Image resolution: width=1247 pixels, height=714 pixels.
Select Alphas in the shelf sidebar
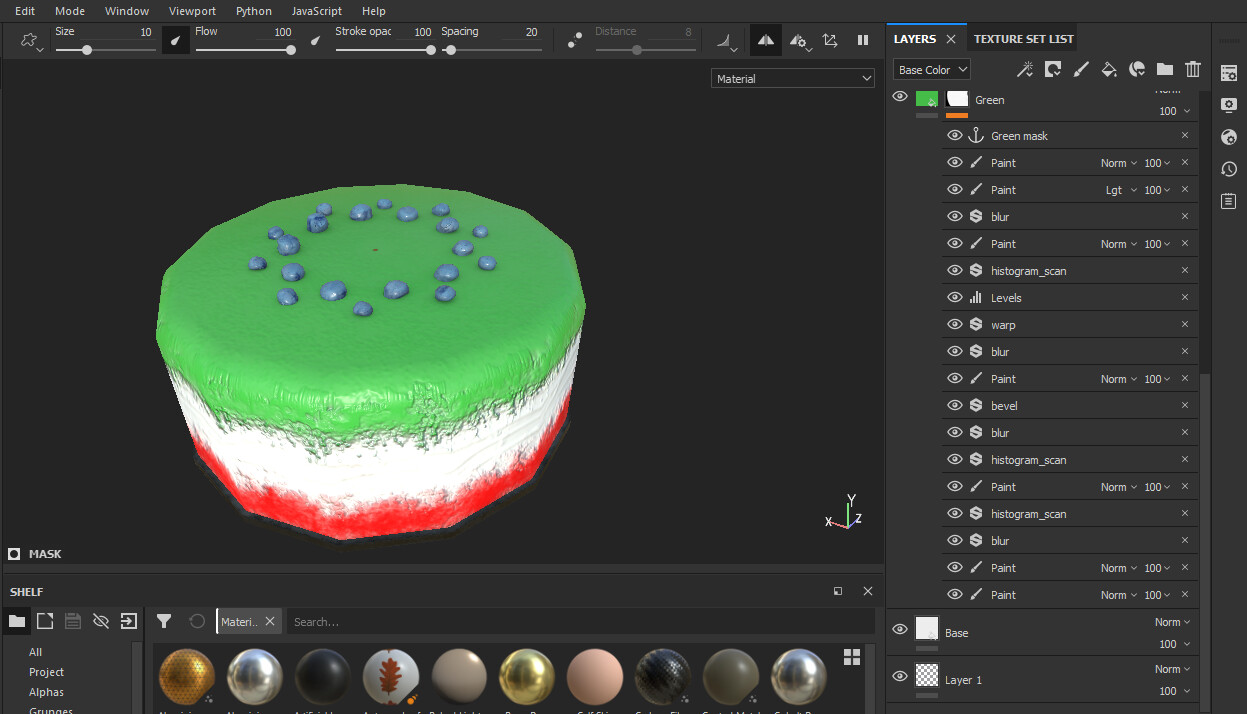[x=46, y=691]
